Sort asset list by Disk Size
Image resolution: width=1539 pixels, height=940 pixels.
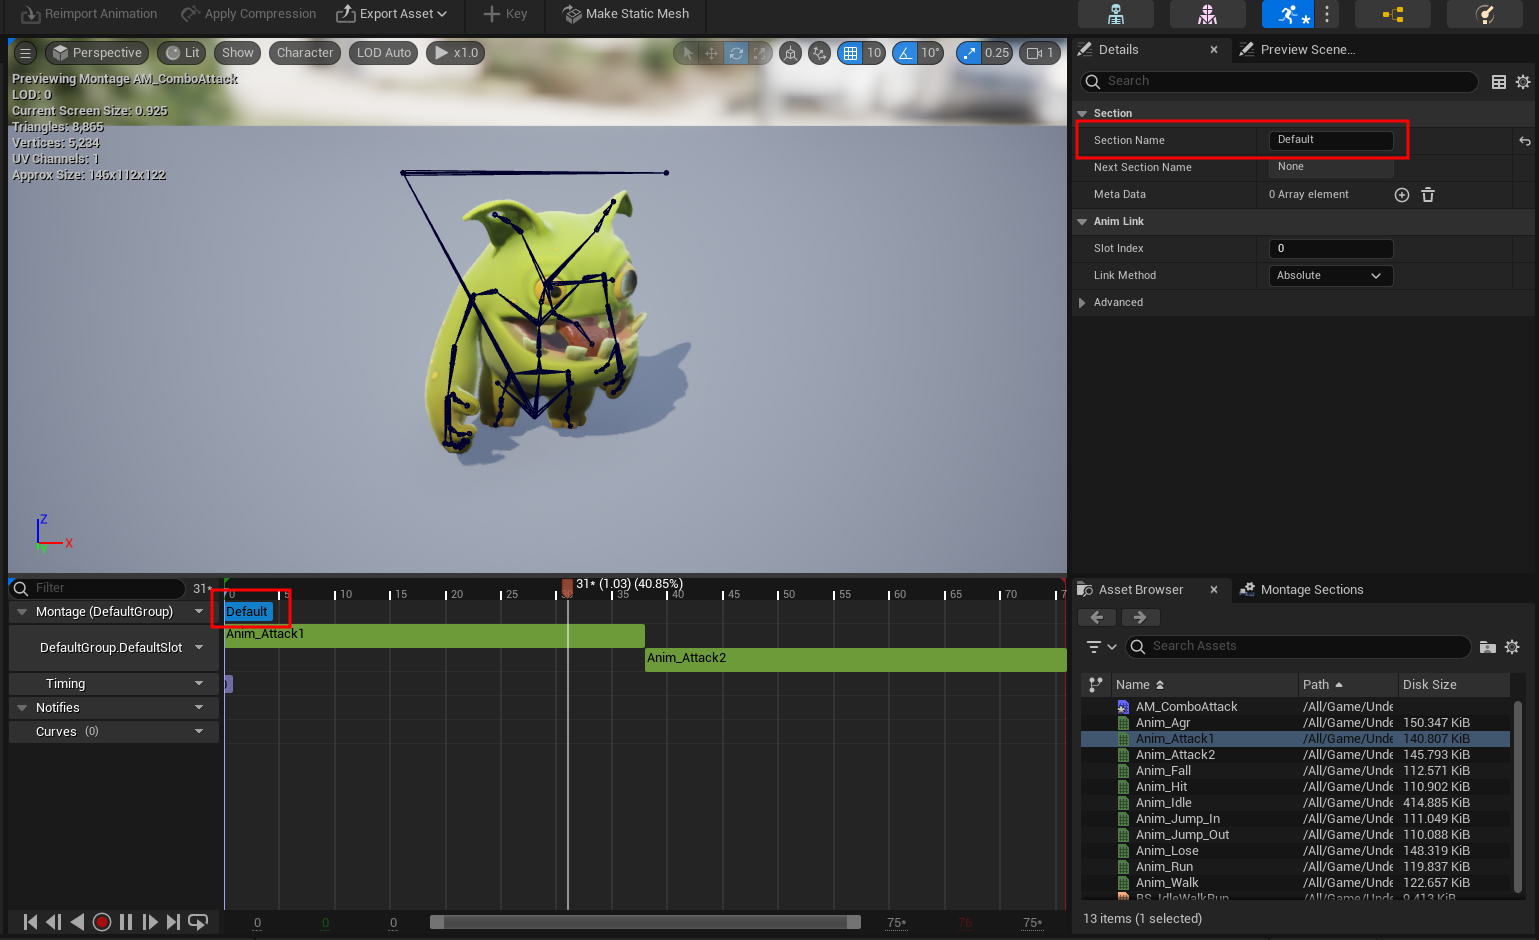point(1429,685)
